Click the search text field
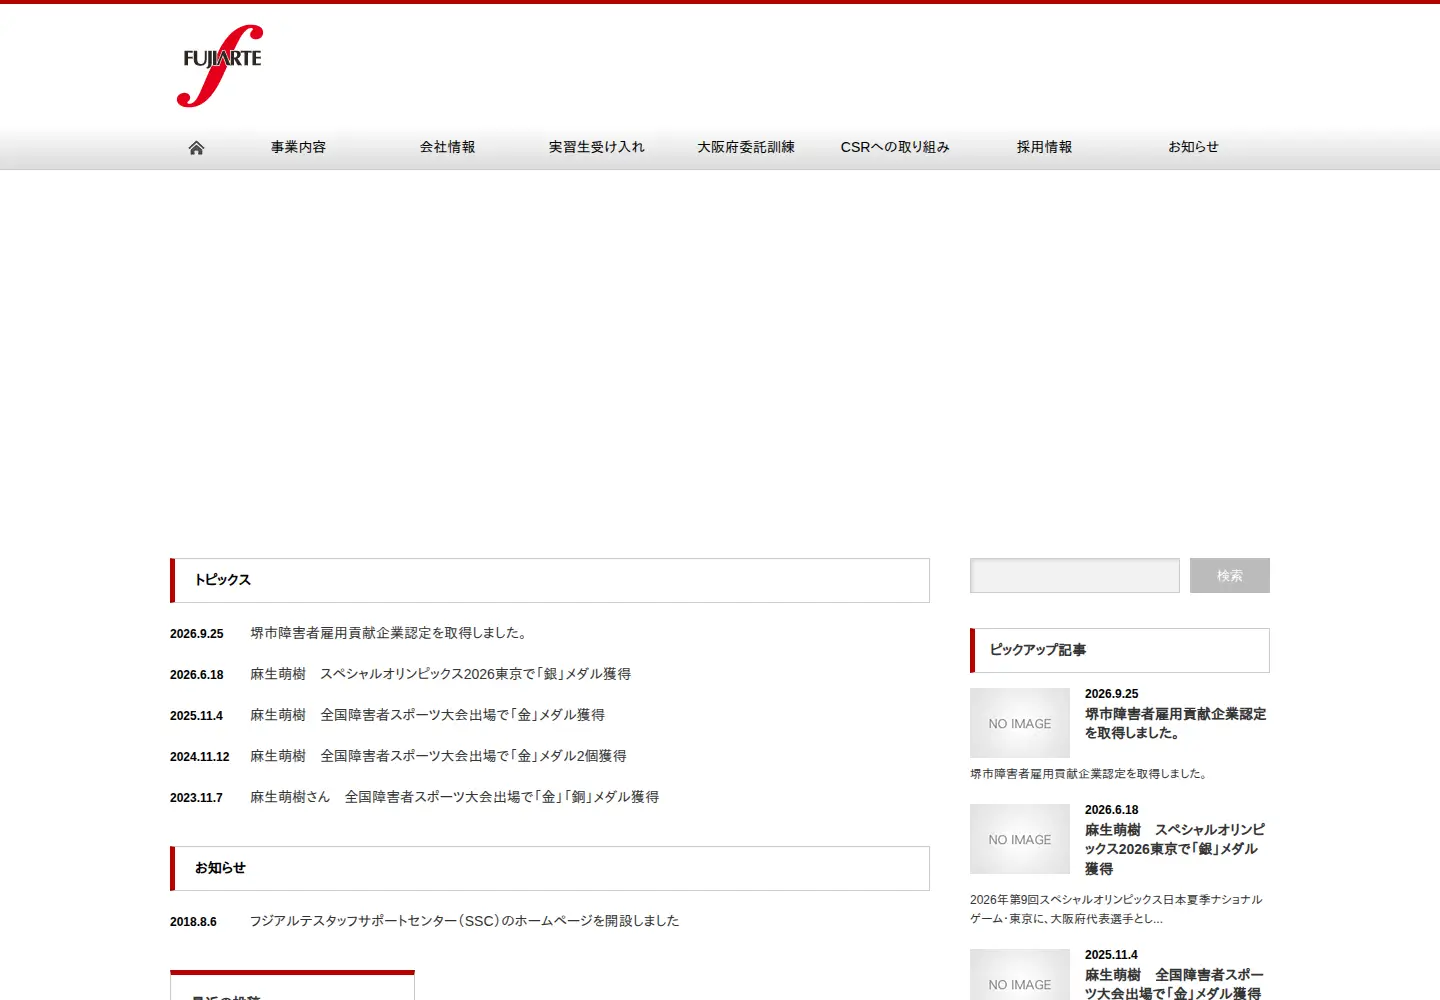Viewport: 1440px width, 1000px height. pyautogui.click(x=1075, y=576)
